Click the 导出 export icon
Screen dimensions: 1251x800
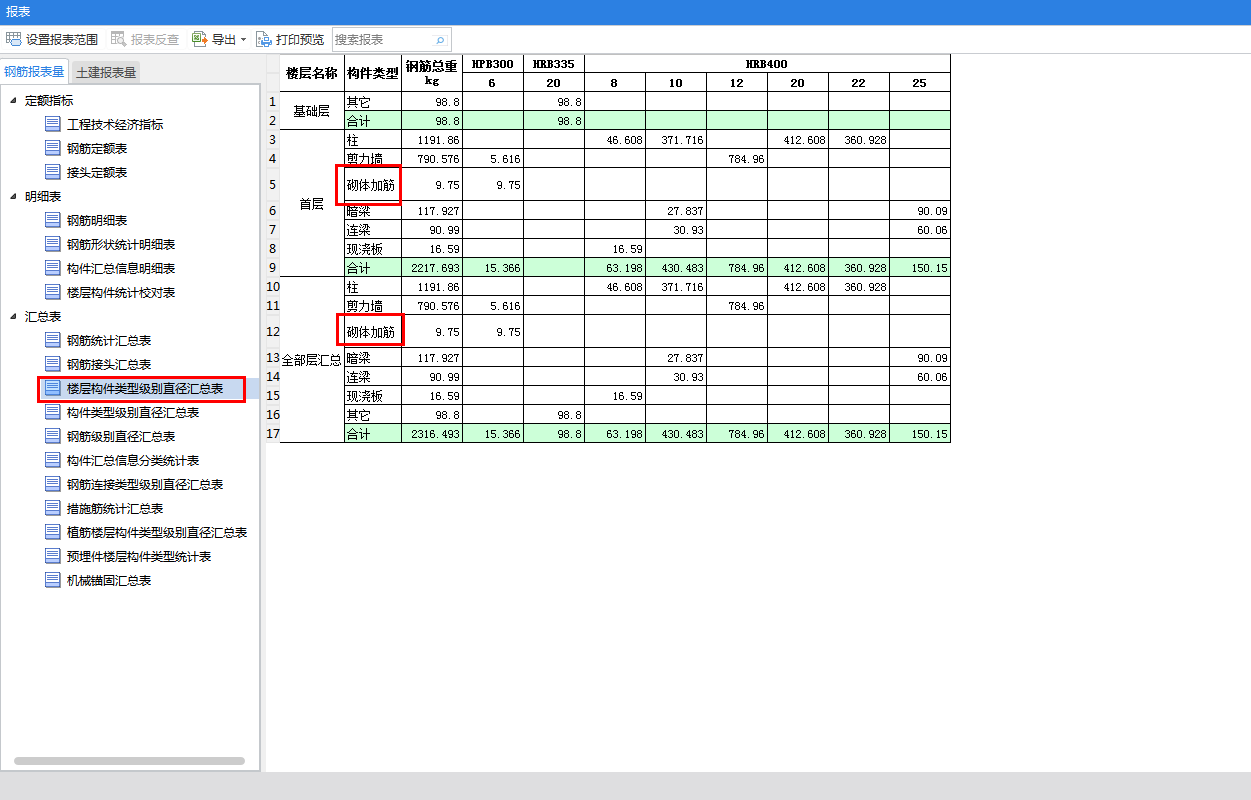(x=200, y=40)
